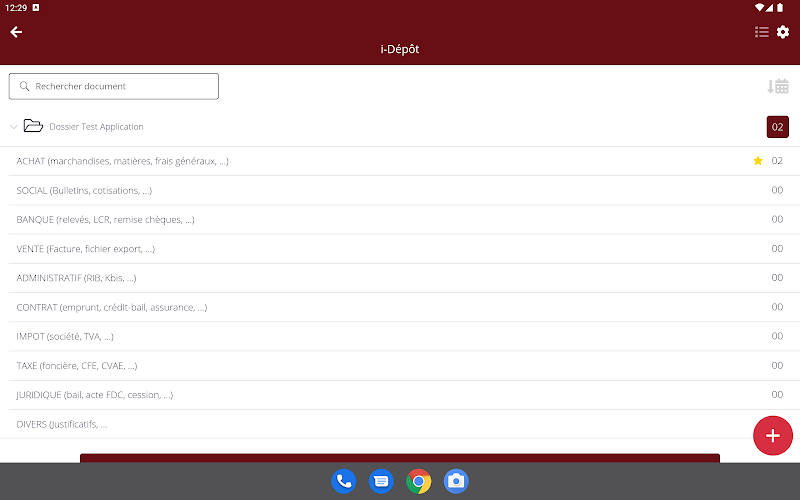800x500 pixels.
Task: Click the open folder icon
Action: point(33,126)
